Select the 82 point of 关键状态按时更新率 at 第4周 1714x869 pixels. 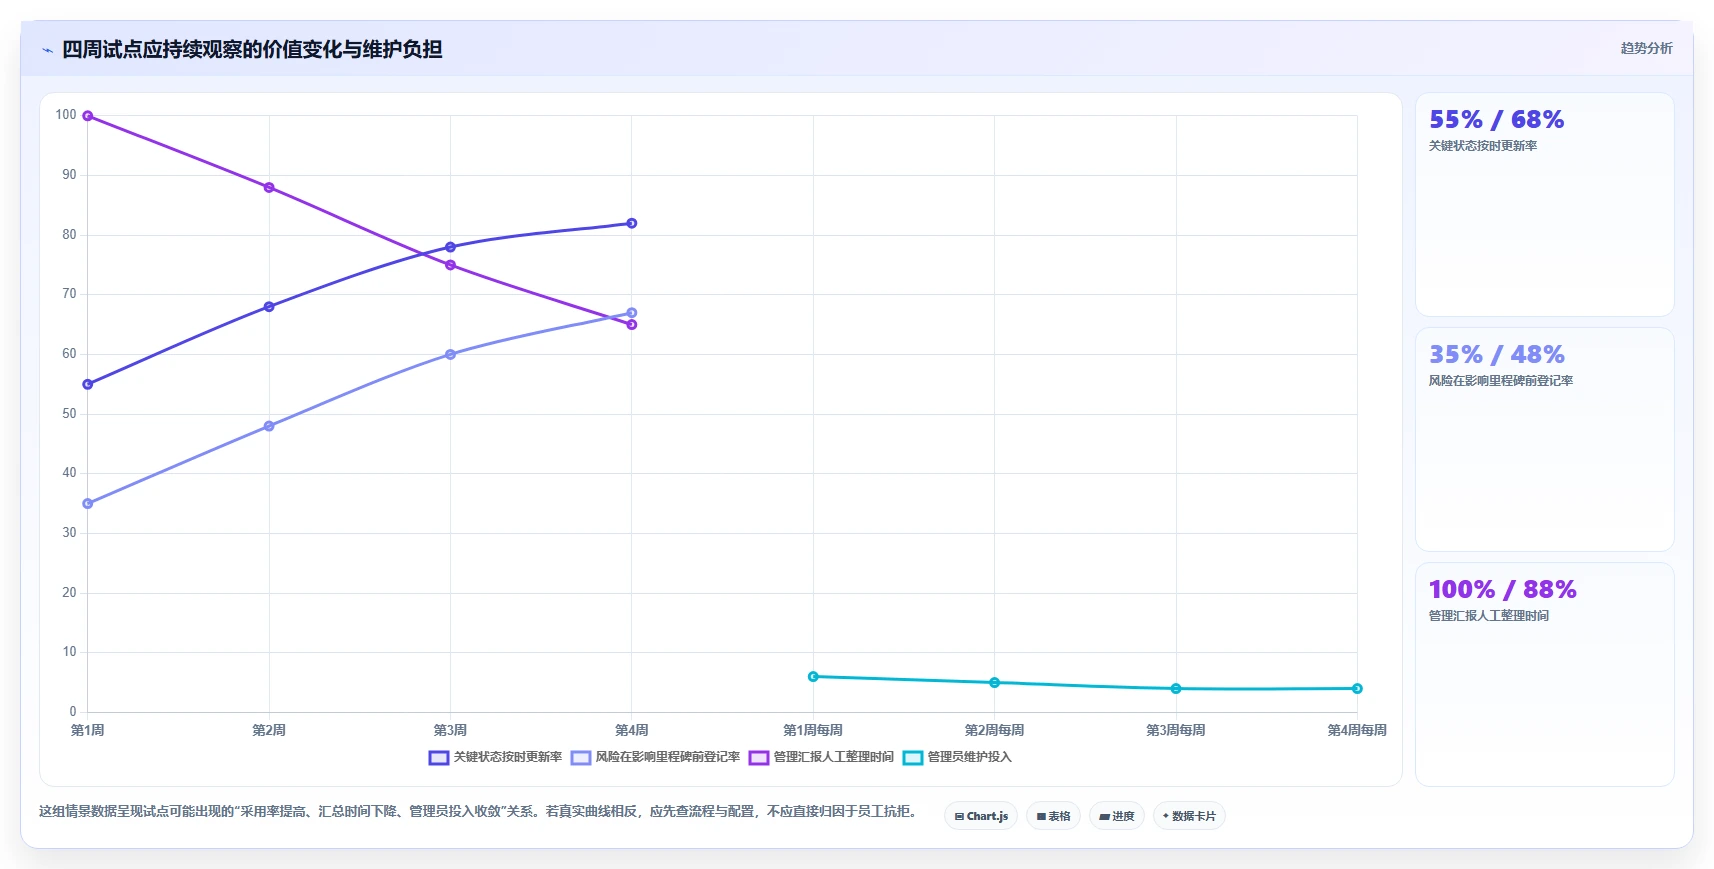[632, 223]
